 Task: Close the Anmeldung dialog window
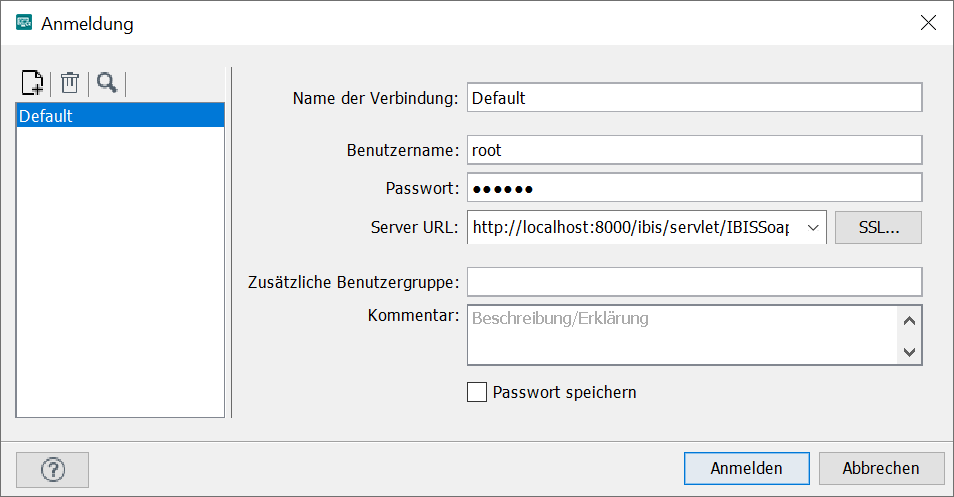(x=928, y=23)
